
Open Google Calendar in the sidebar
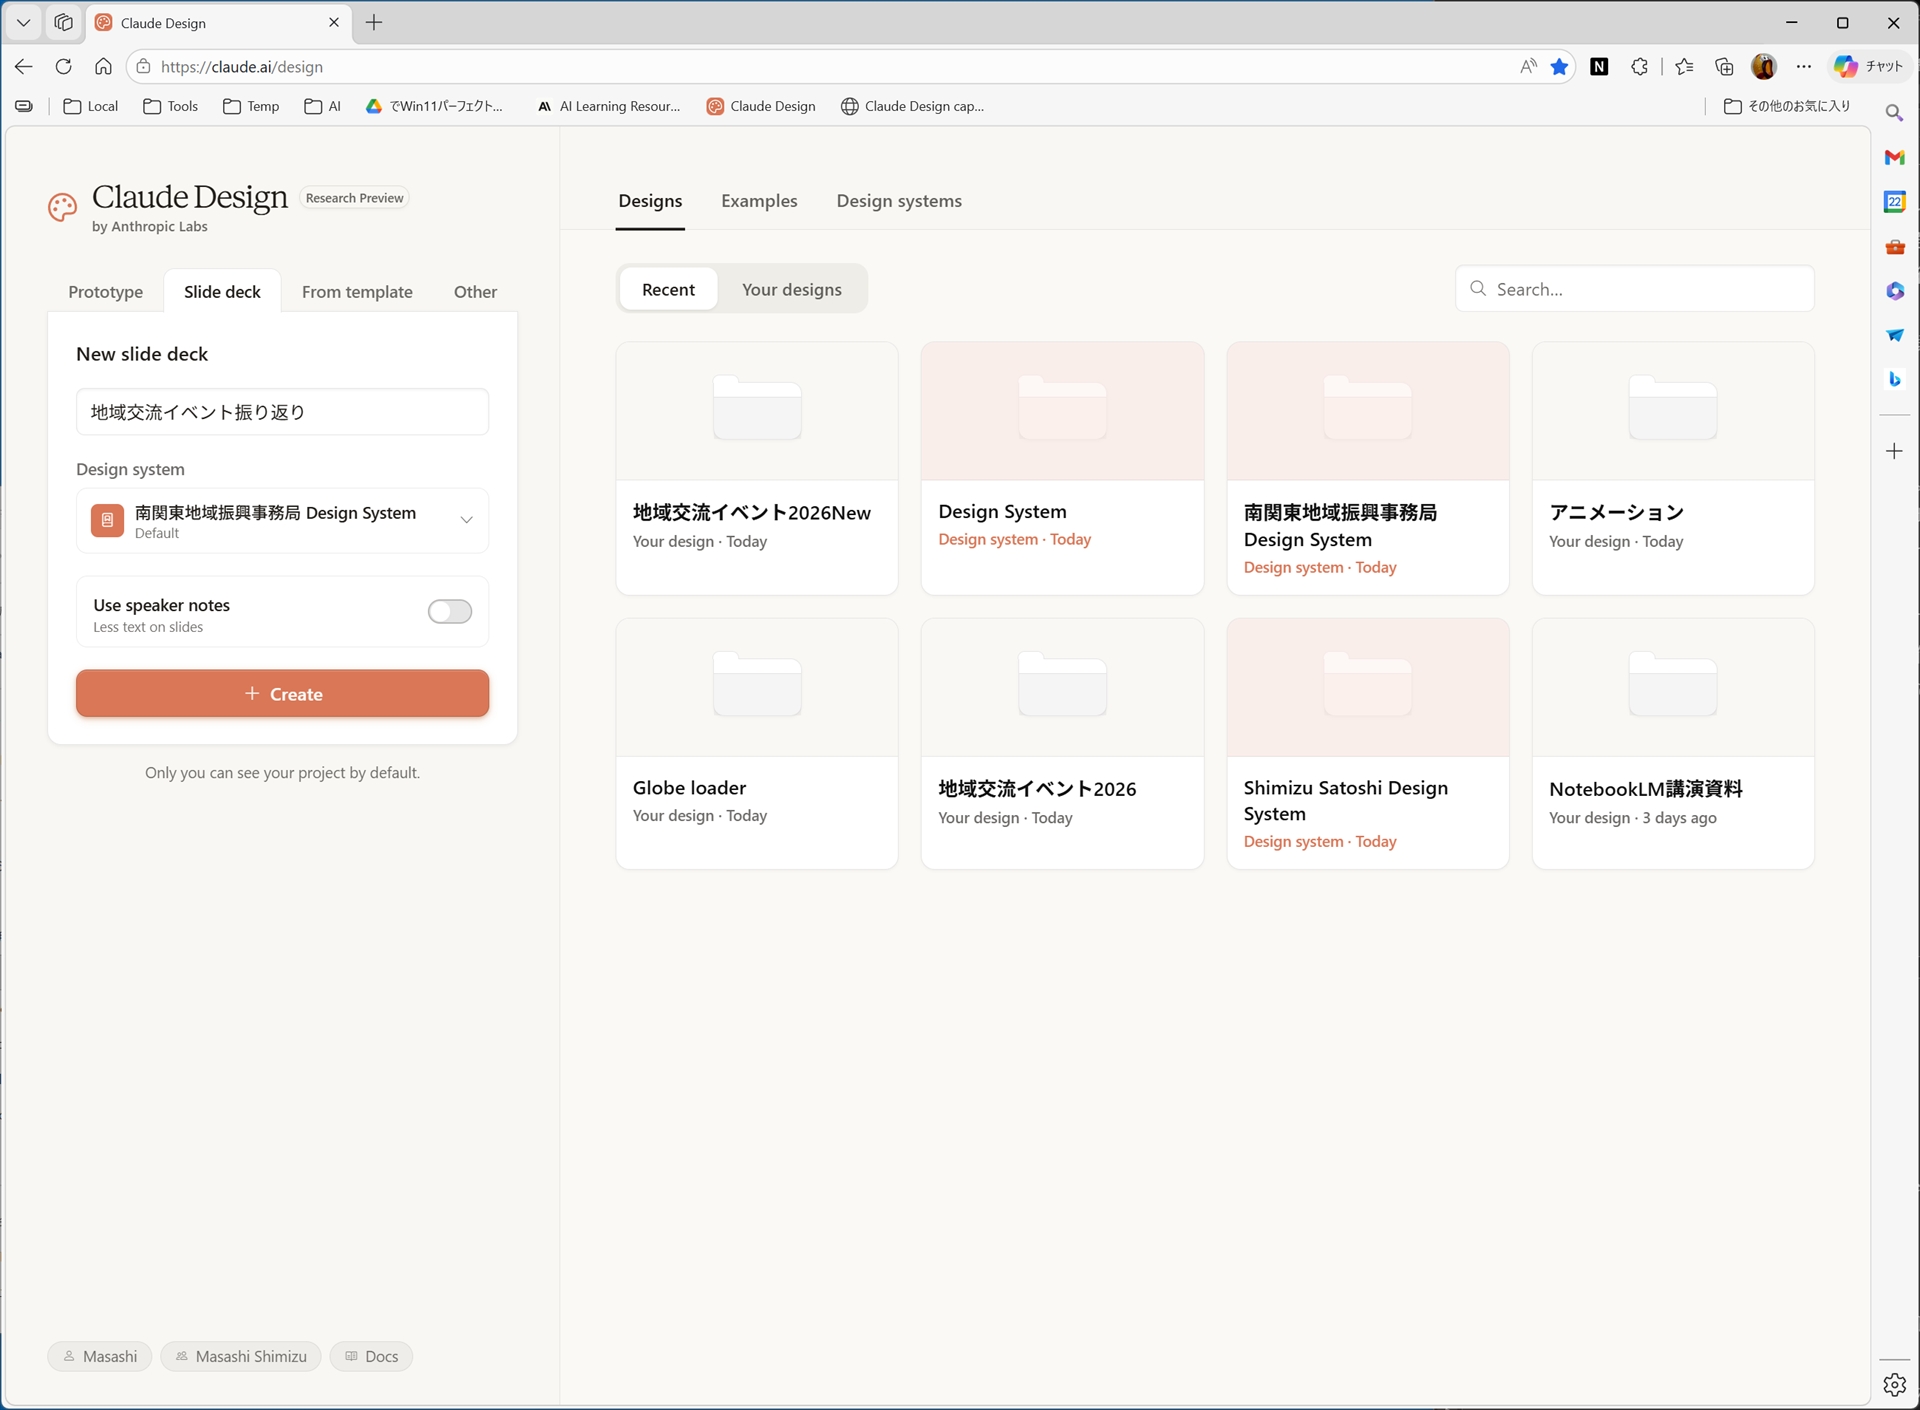[x=1895, y=201]
